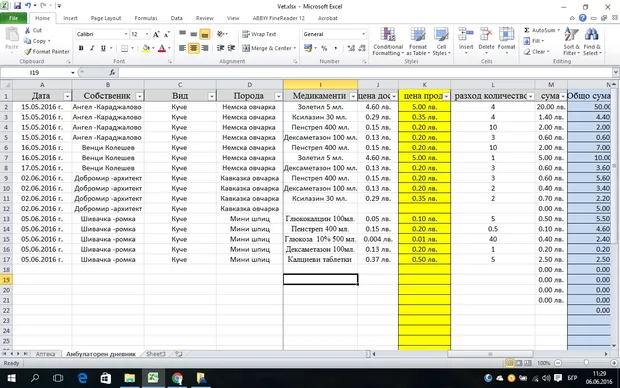This screenshot has width=620, height=388.
Task: Open Cell Styles gallery
Action: (441, 42)
